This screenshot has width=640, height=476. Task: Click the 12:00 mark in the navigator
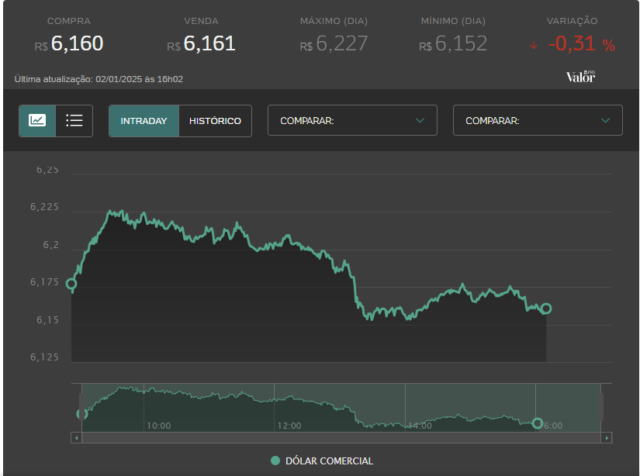coord(289,426)
